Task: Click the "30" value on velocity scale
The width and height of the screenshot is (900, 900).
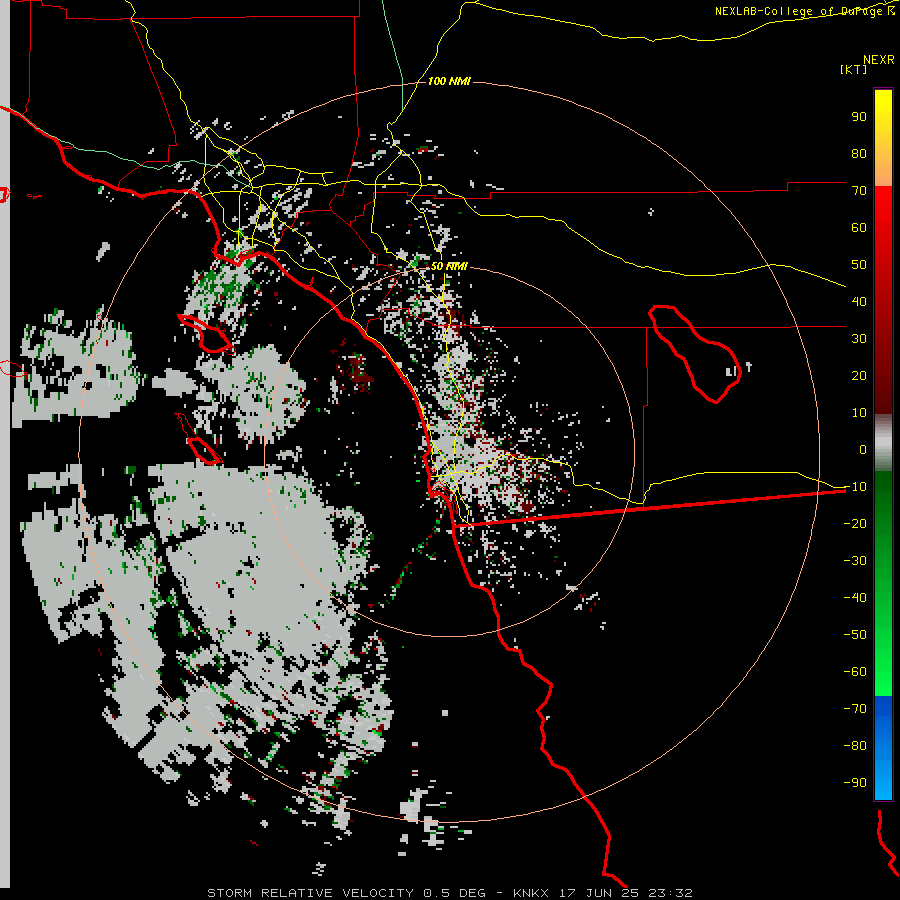Action: pyautogui.click(x=859, y=339)
